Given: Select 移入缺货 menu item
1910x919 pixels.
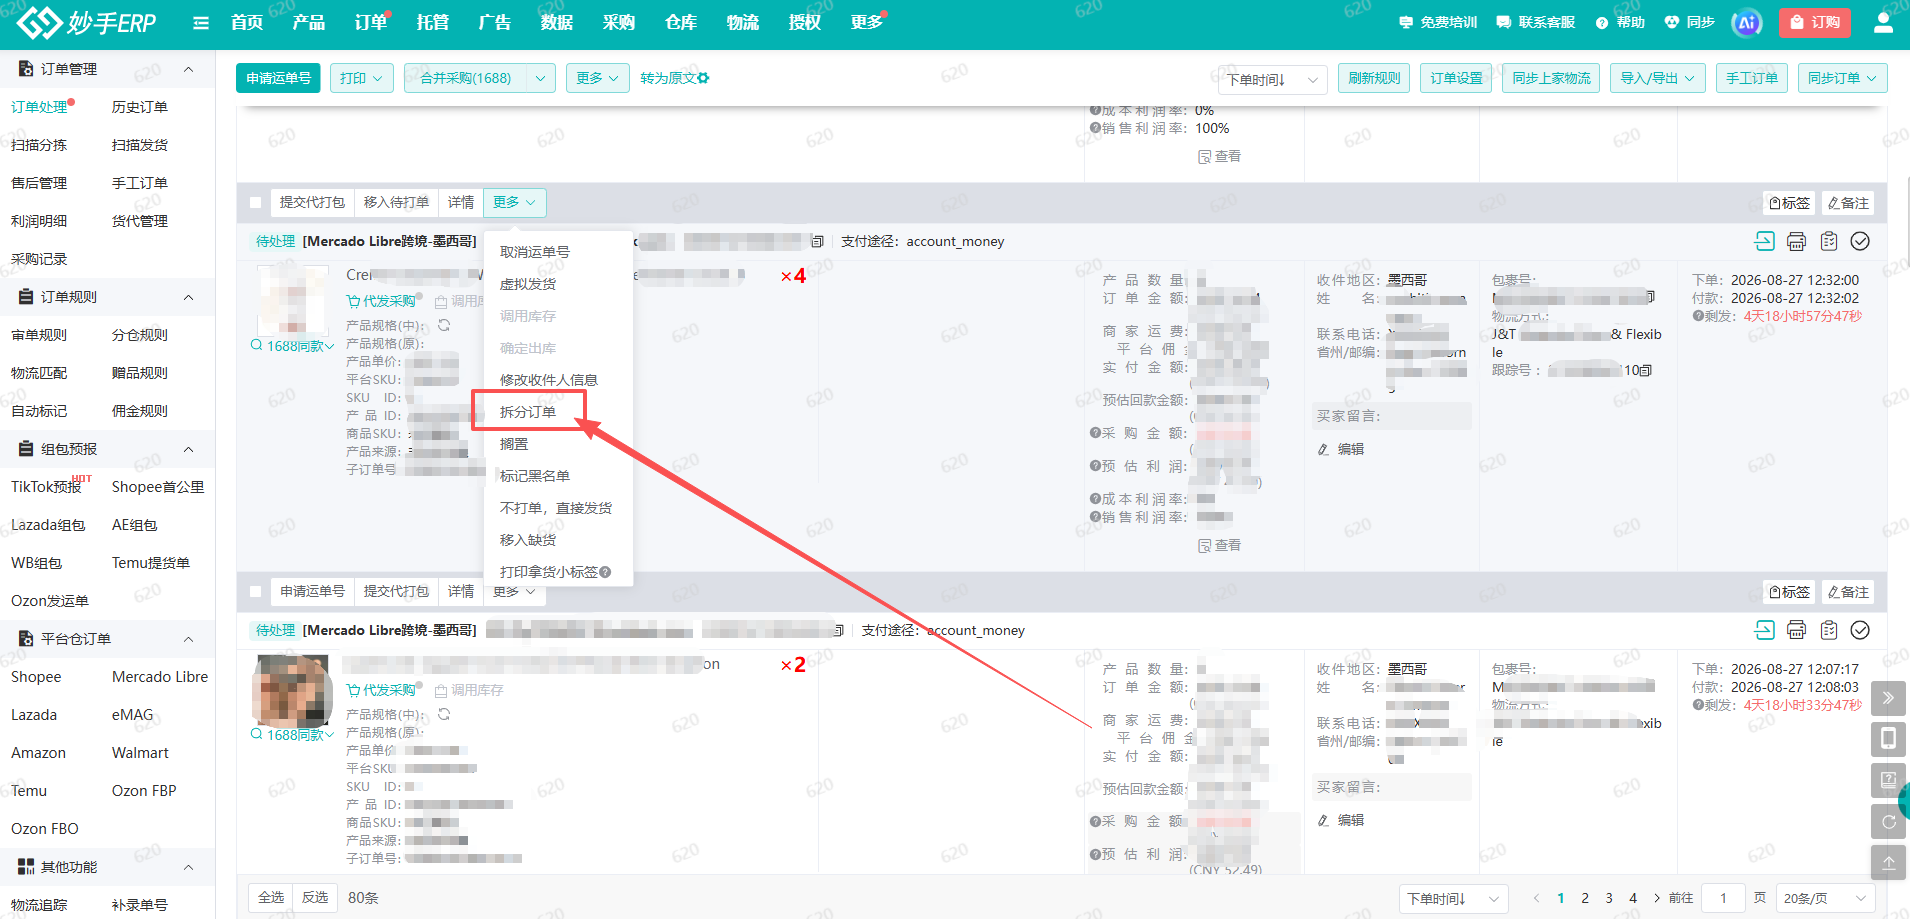Looking at the screenshot, I should (x=528, y=540).
